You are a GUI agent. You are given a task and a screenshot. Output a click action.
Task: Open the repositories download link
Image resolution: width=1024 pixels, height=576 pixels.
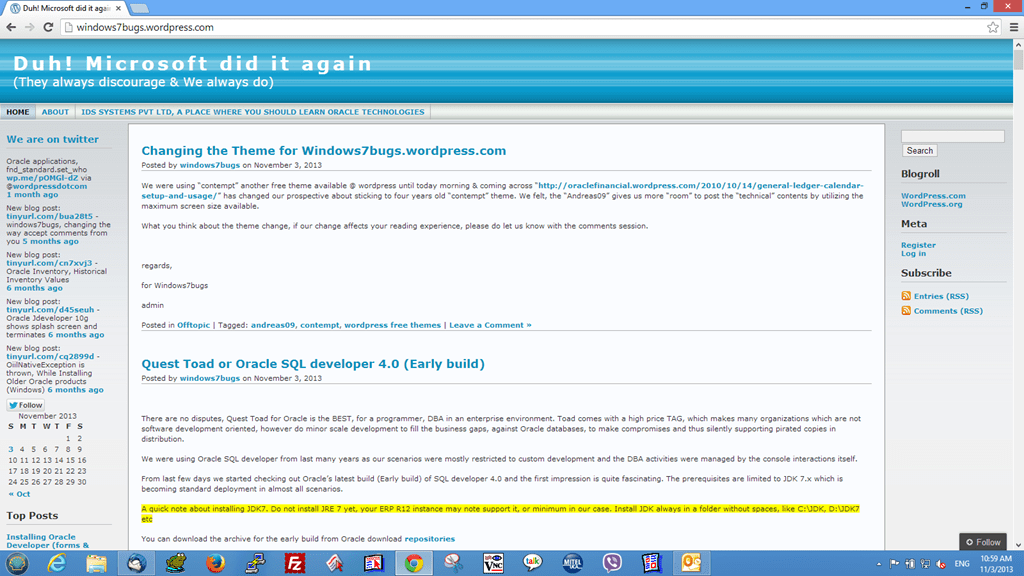tap(430, 539)
